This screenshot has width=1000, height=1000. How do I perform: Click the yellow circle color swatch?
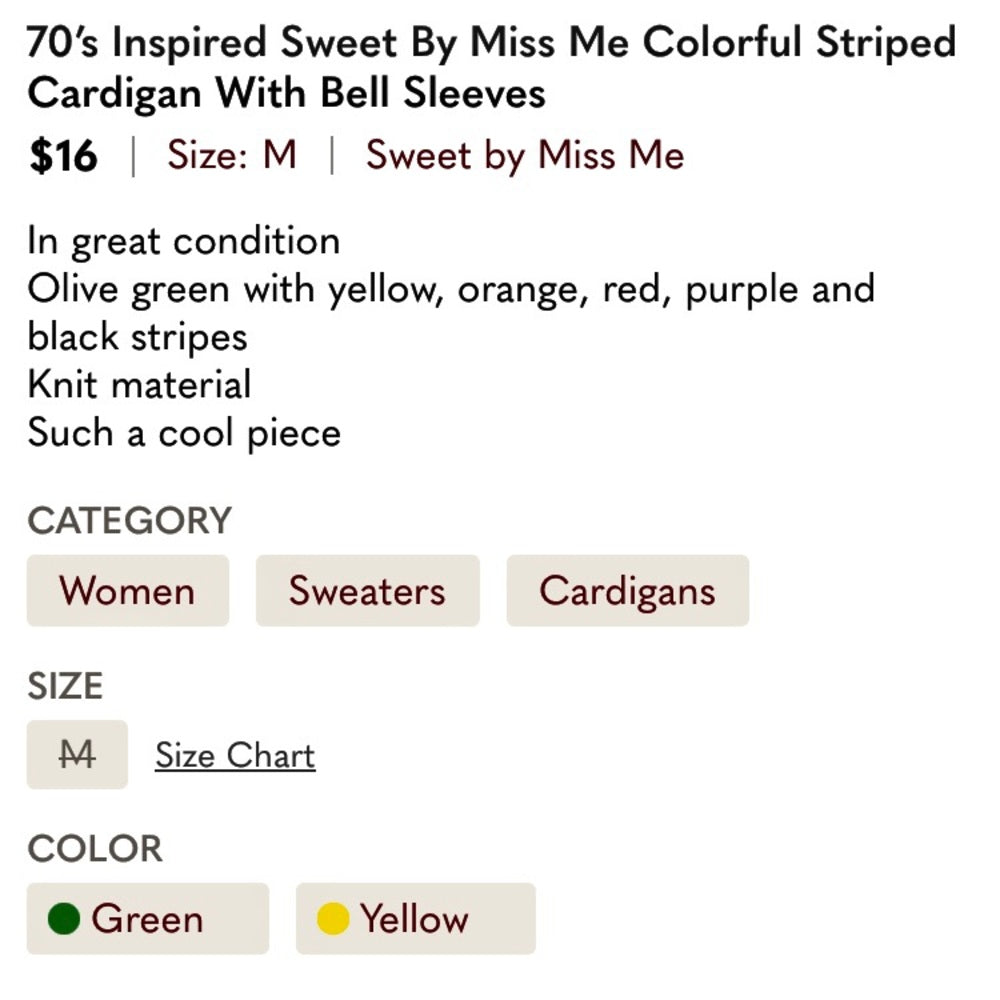tap(333, 918)
